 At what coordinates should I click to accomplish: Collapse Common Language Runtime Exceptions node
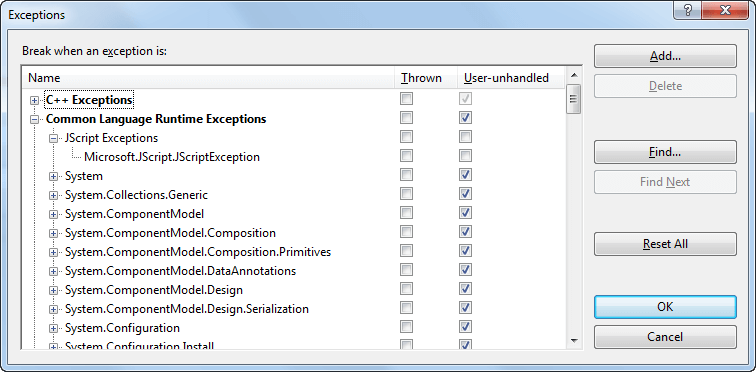34,120
